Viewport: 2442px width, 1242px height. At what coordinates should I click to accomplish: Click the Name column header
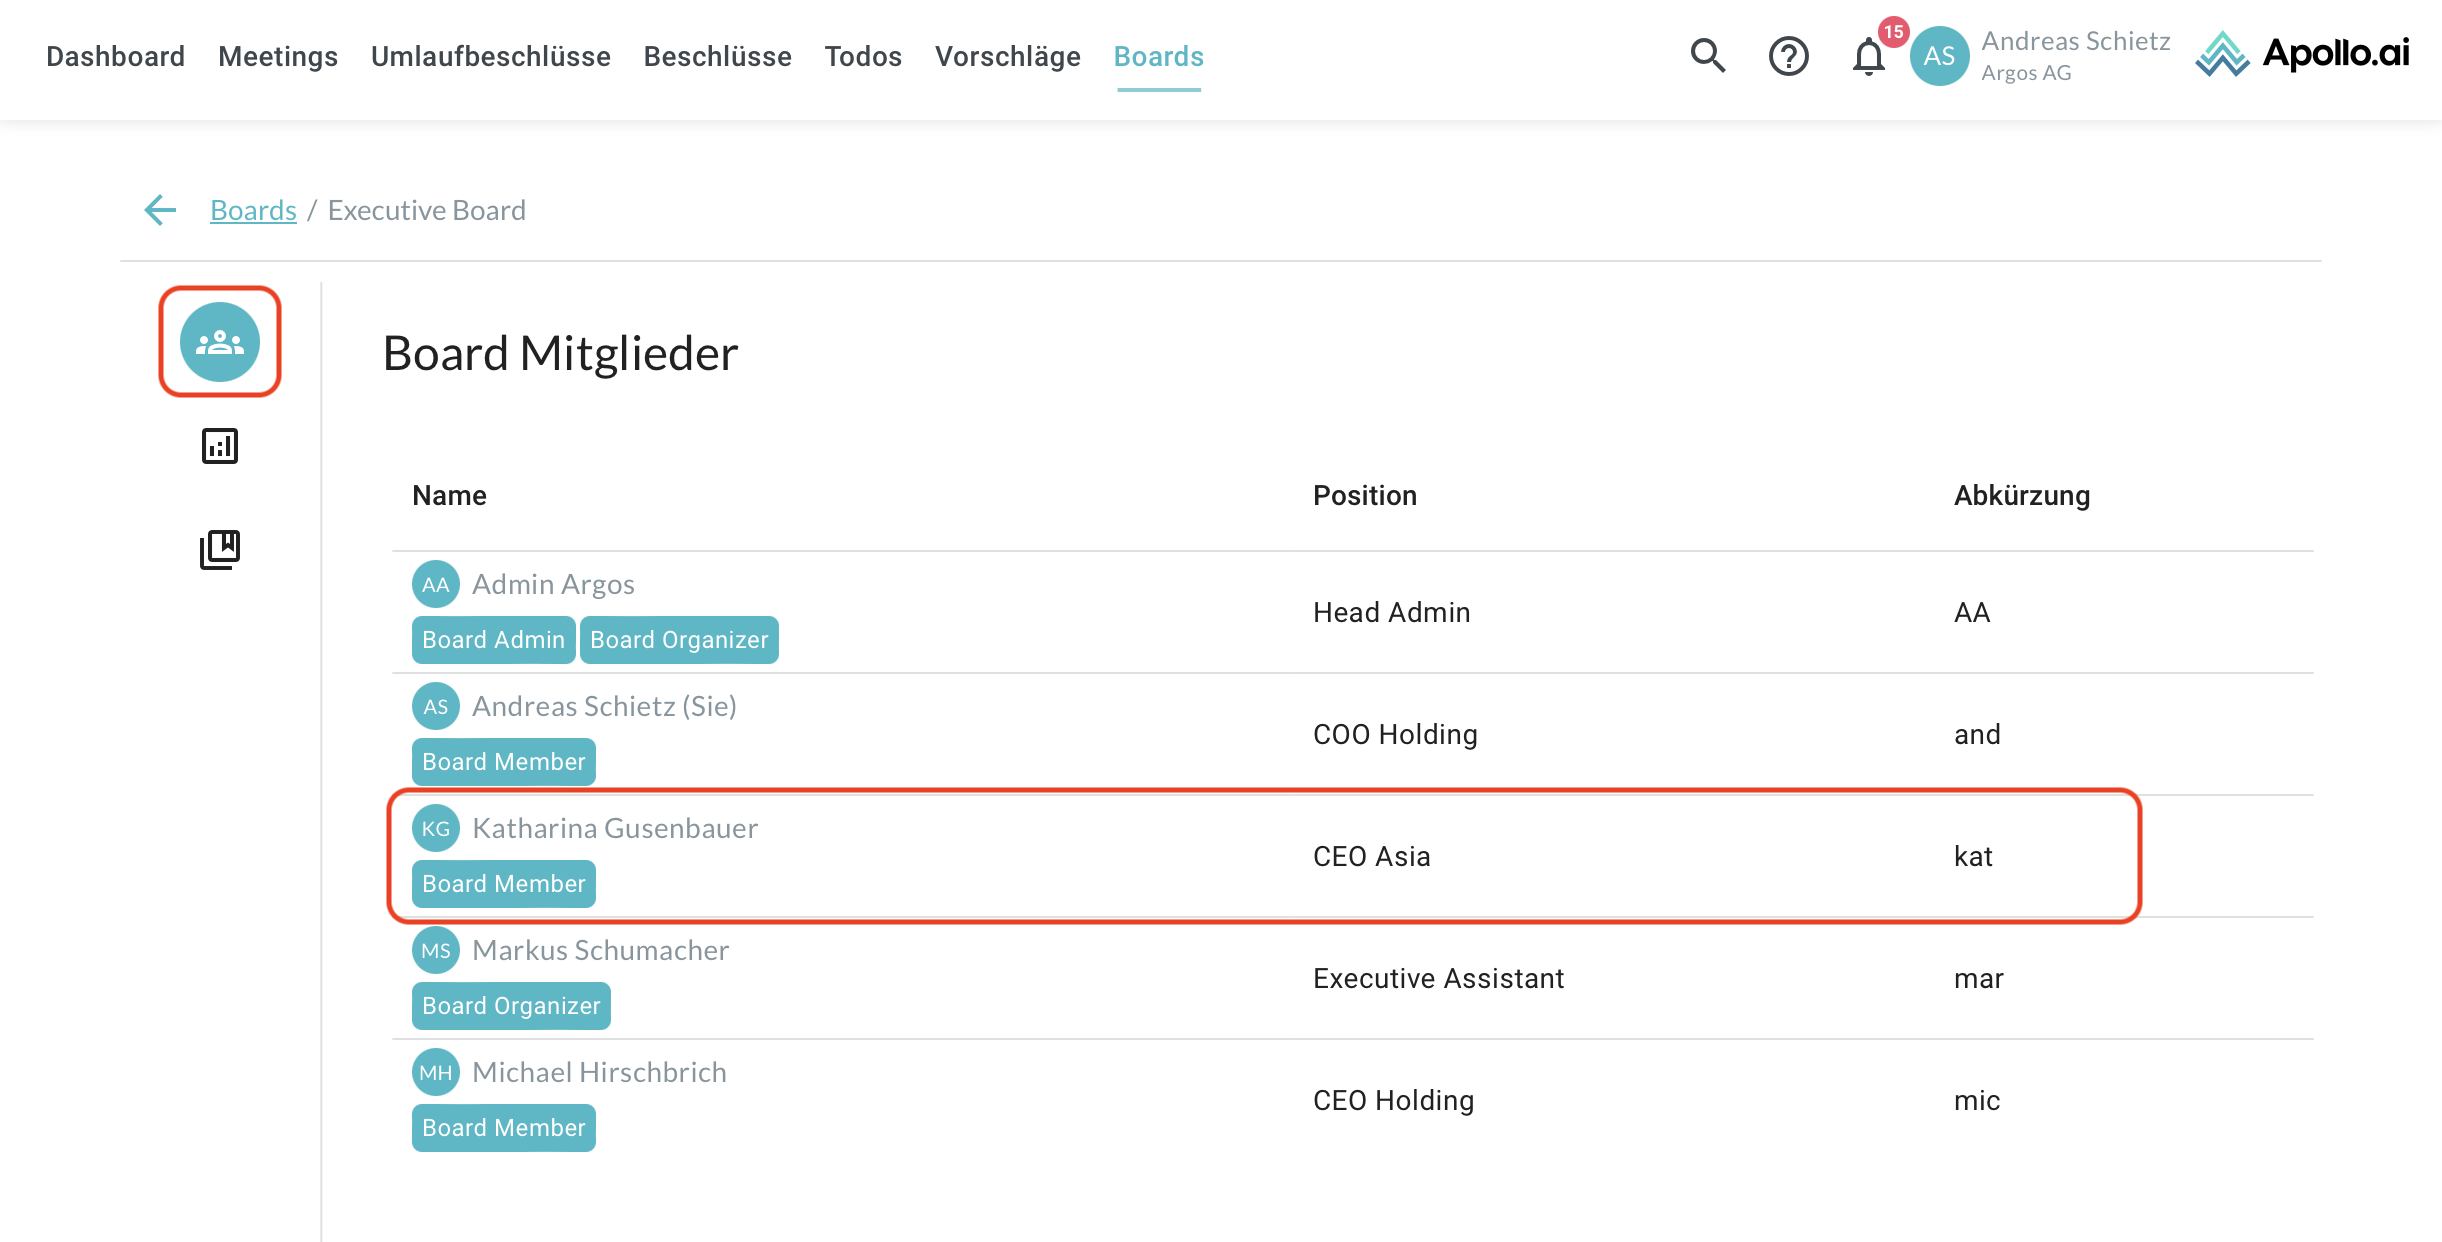click(449, 496)
